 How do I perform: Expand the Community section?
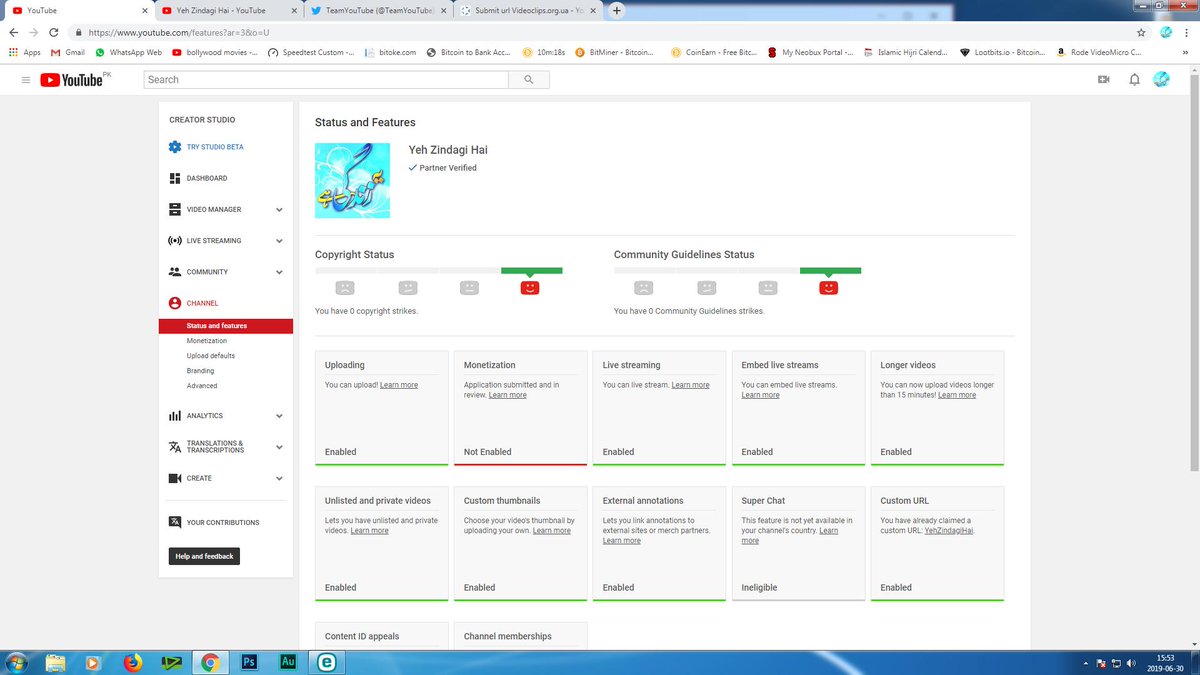pyautogui.click(x=279, y=272)
